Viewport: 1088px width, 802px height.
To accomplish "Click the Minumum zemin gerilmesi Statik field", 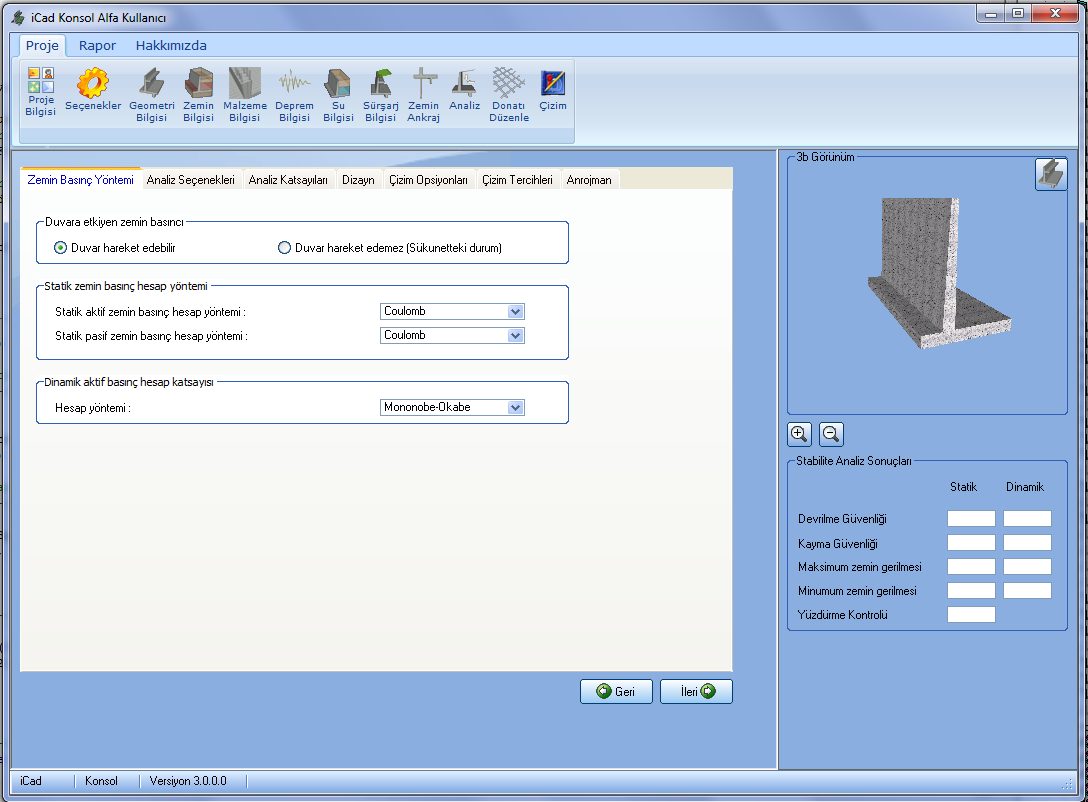I will 971,590.
